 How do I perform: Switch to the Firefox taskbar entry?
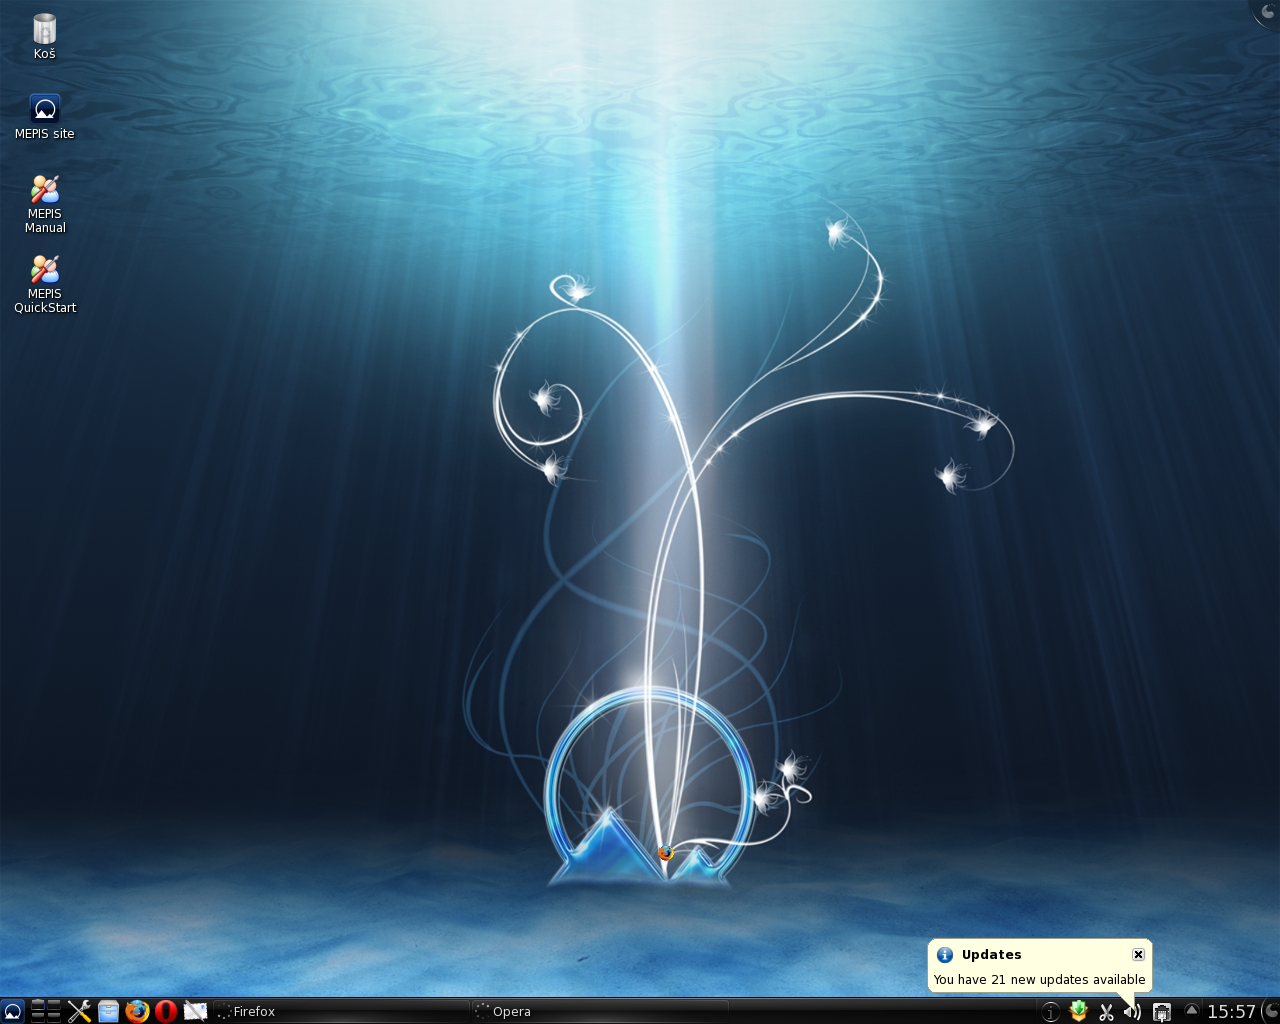(342, 1011)
